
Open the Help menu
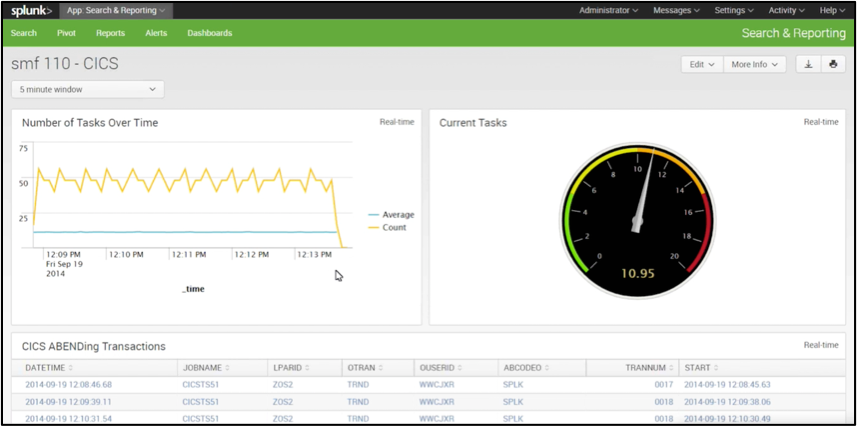click(832, 10)
